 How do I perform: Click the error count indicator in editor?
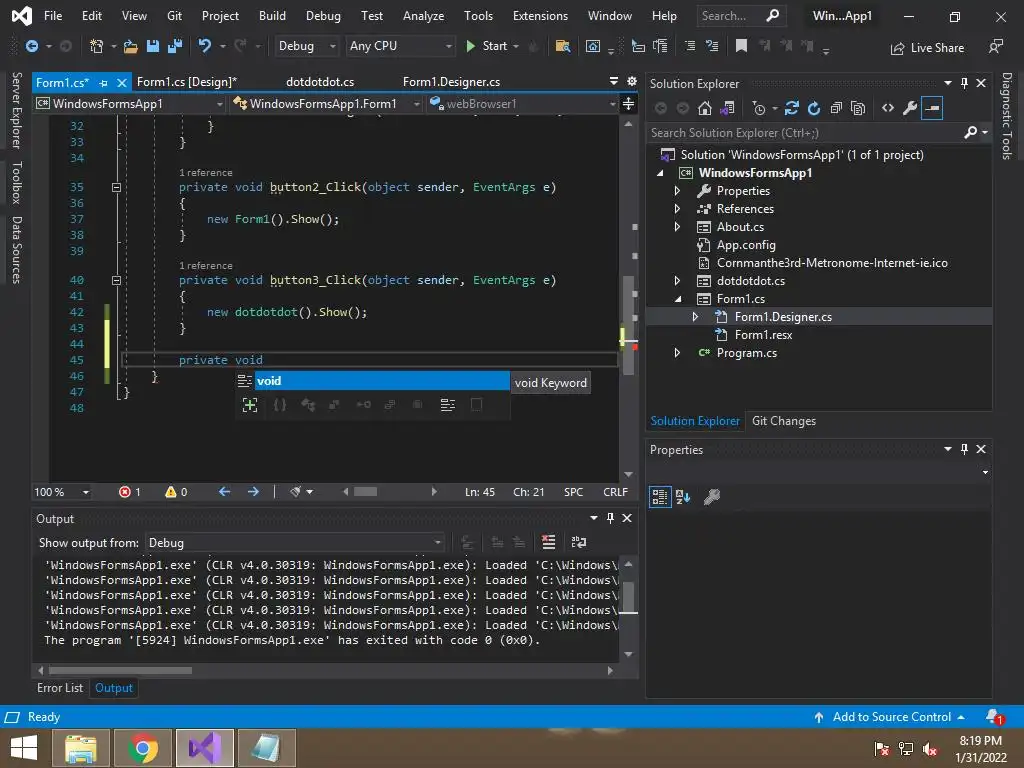130,491
